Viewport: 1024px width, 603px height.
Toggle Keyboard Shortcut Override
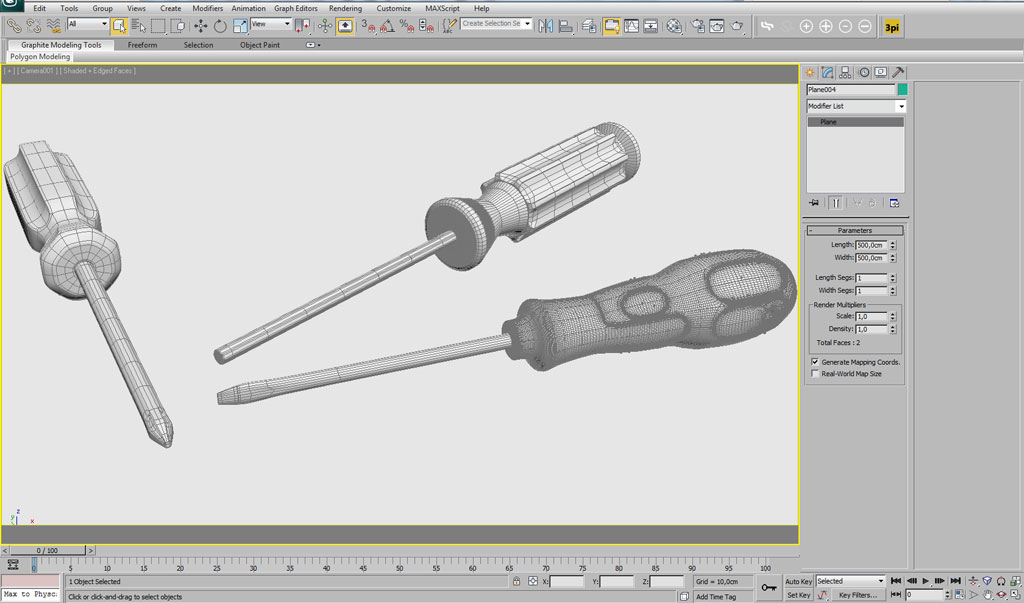coord(345,26)
